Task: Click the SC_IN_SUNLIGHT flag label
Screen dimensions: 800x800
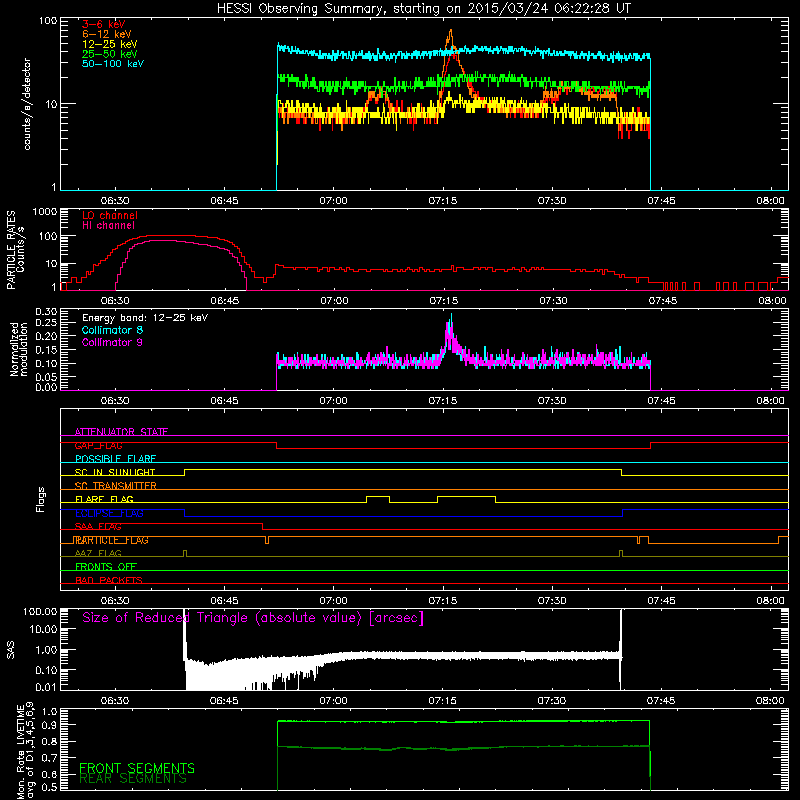Action: 115,472
